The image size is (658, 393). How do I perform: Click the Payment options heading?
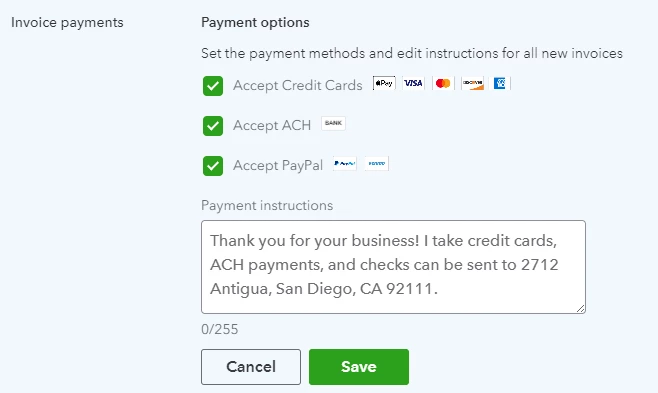[255, 23]
